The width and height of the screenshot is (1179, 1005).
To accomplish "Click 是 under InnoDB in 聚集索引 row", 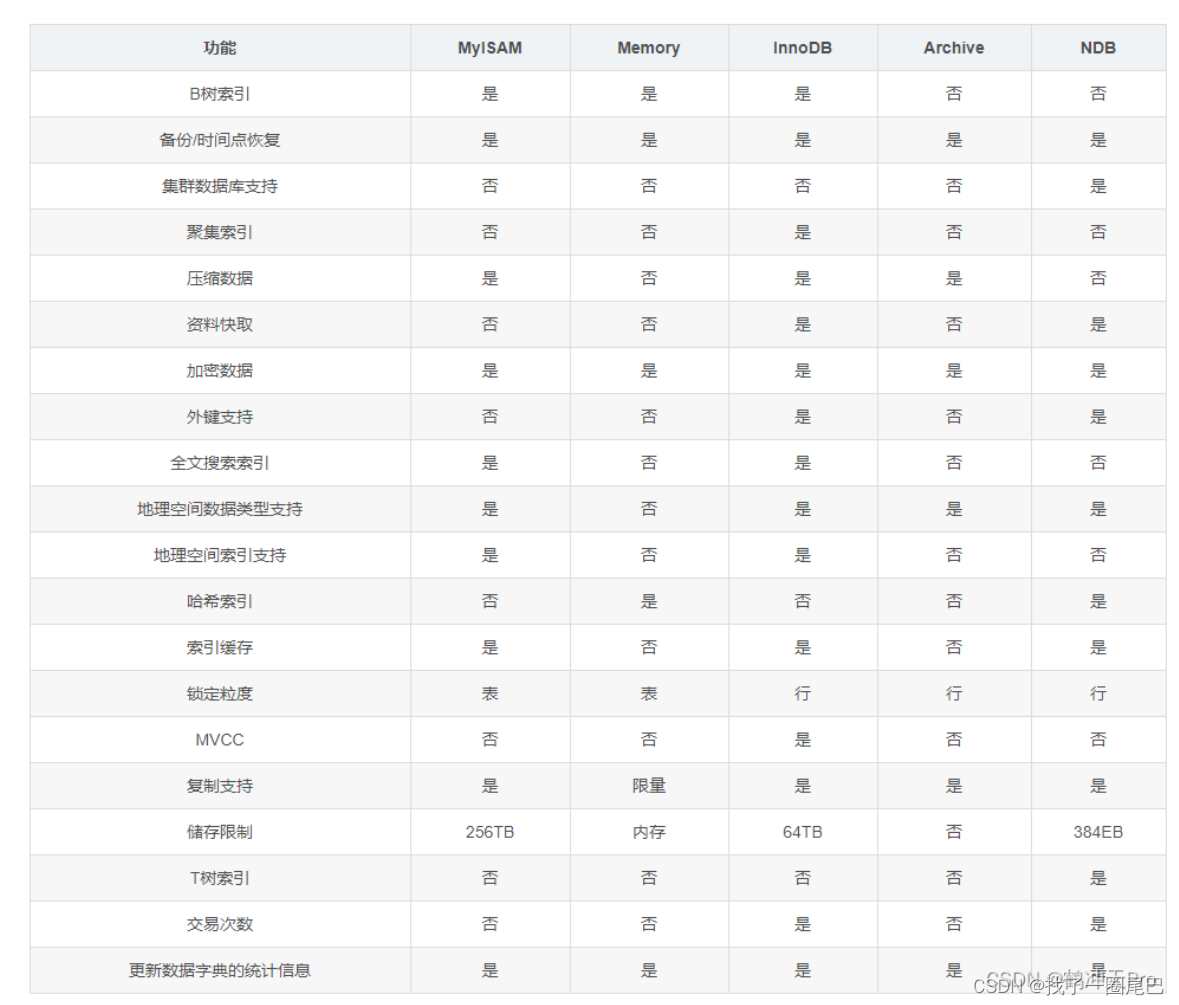I will (x=802, y=232).
